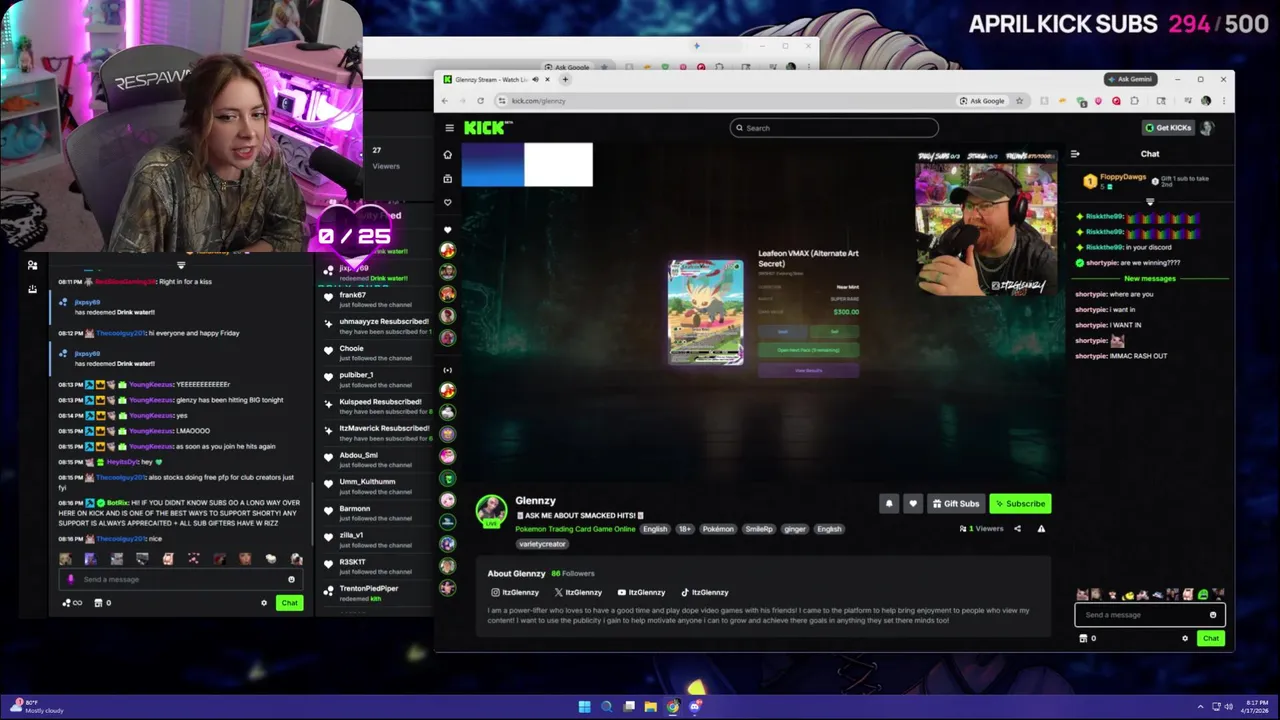Screen dimensions: 1280x720
Task: Click the Get KICKs button
Action: (1168, 128)
